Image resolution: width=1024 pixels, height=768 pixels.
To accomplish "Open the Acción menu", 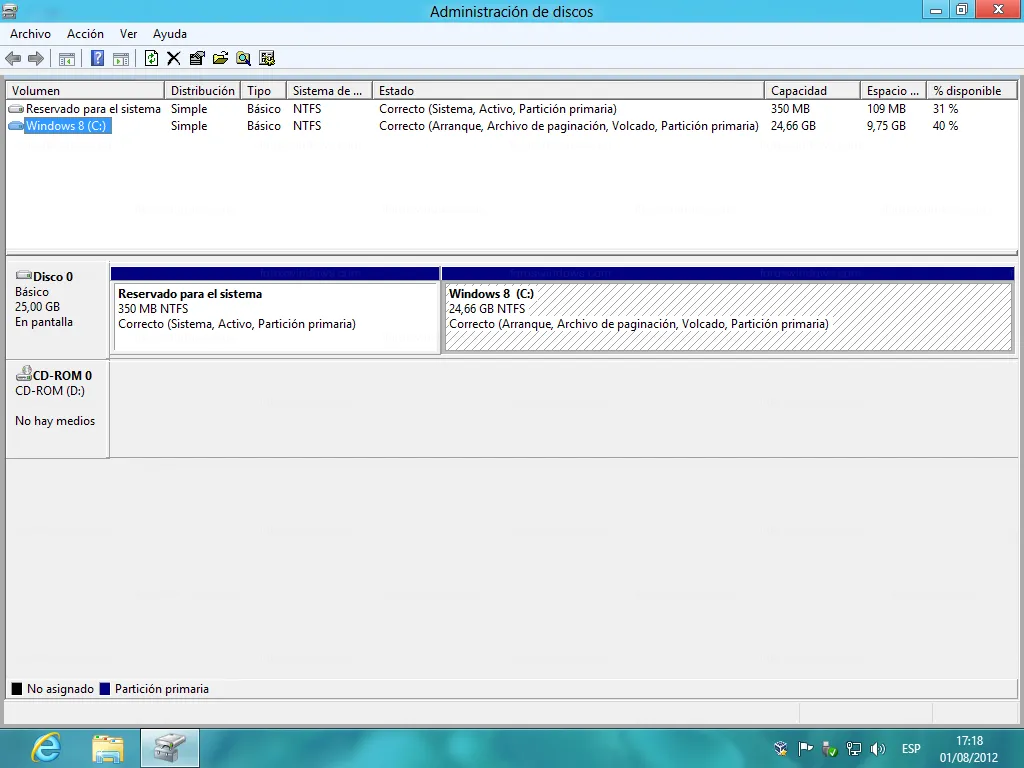I will click(x=85, y=34).
